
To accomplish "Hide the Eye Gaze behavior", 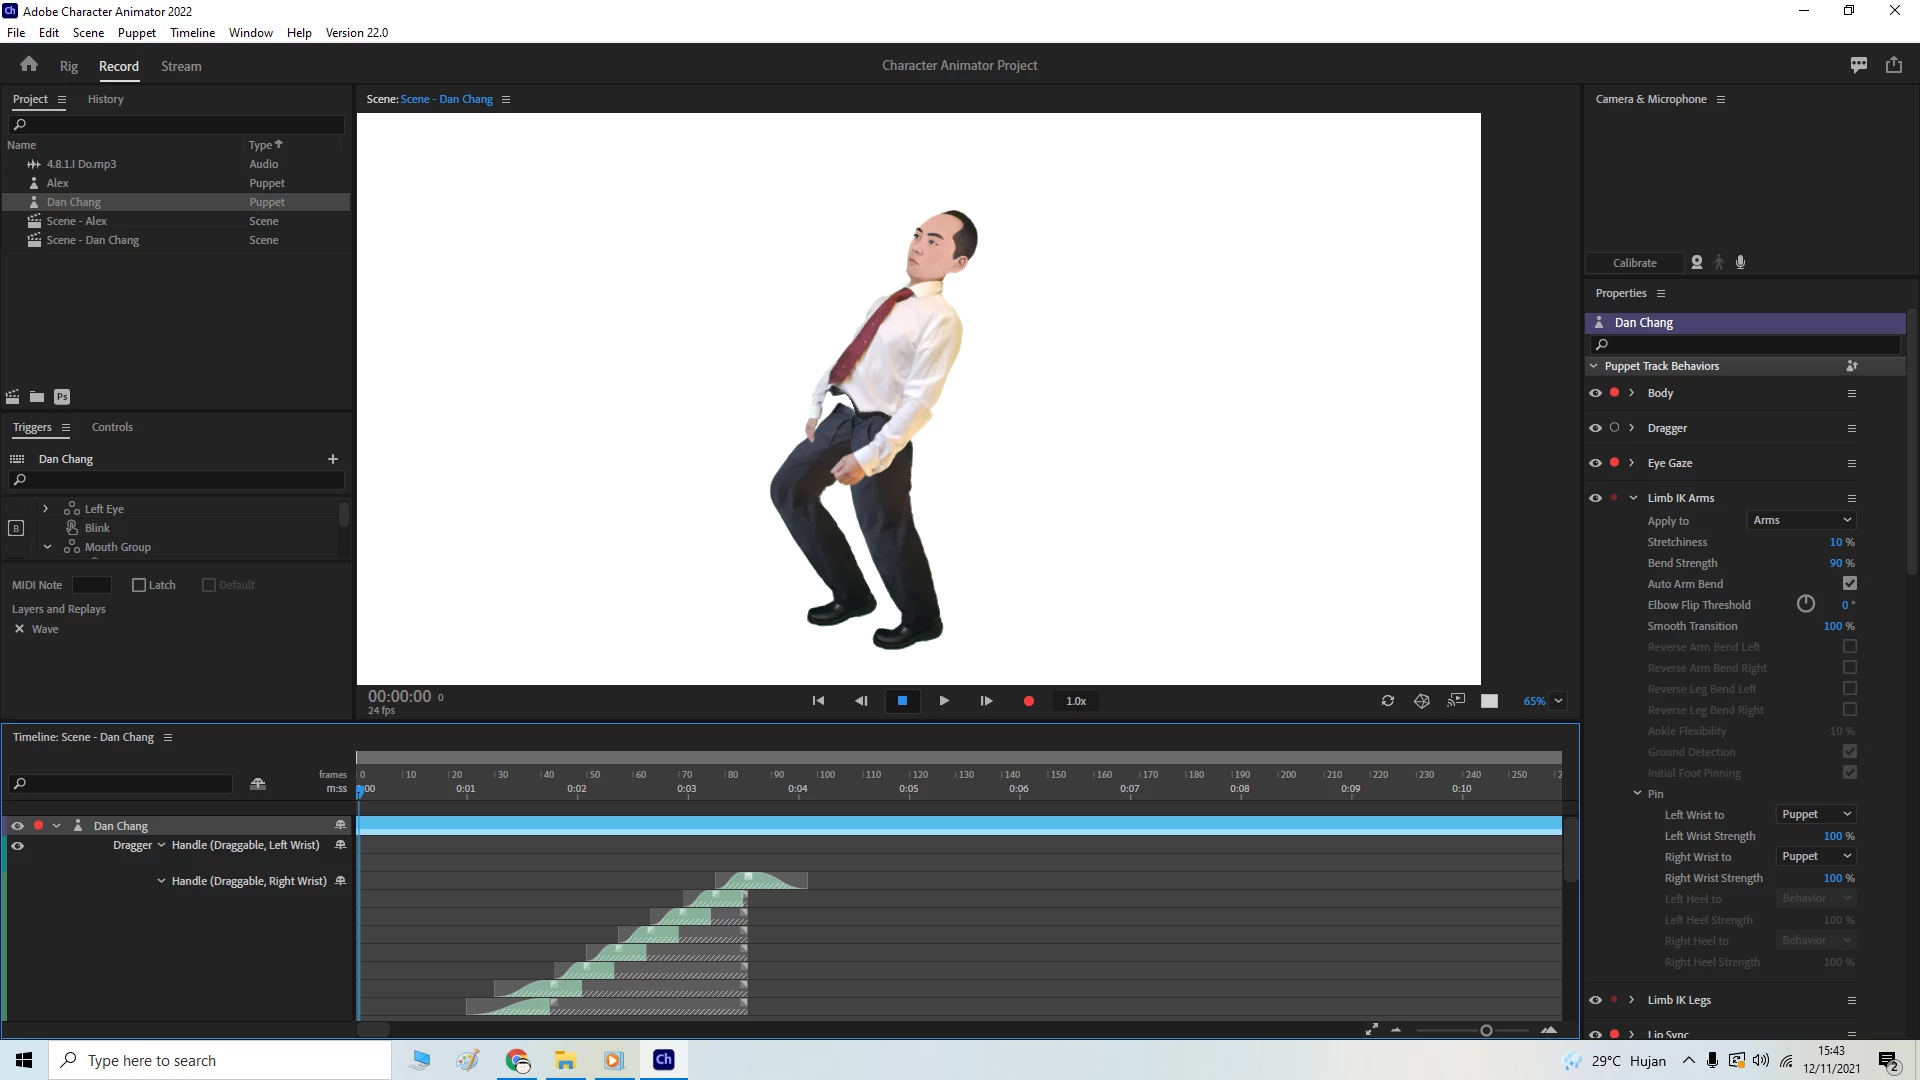I will pos(1595,463).
